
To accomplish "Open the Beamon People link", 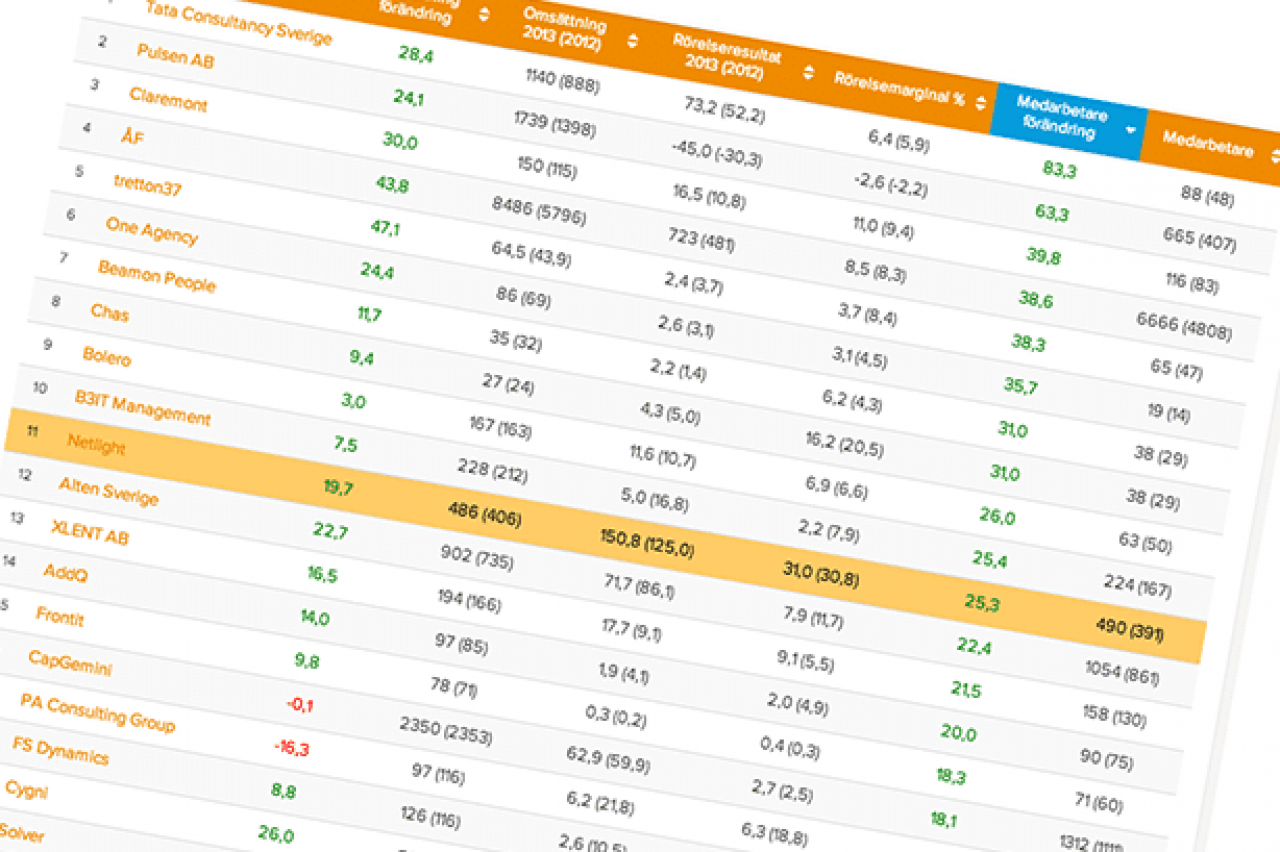I will (x=156, y=275).
